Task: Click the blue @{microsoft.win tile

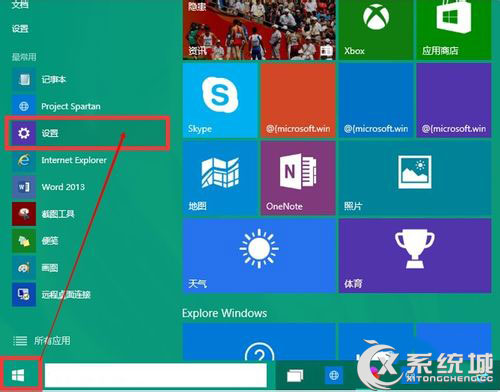Action: 376,100
